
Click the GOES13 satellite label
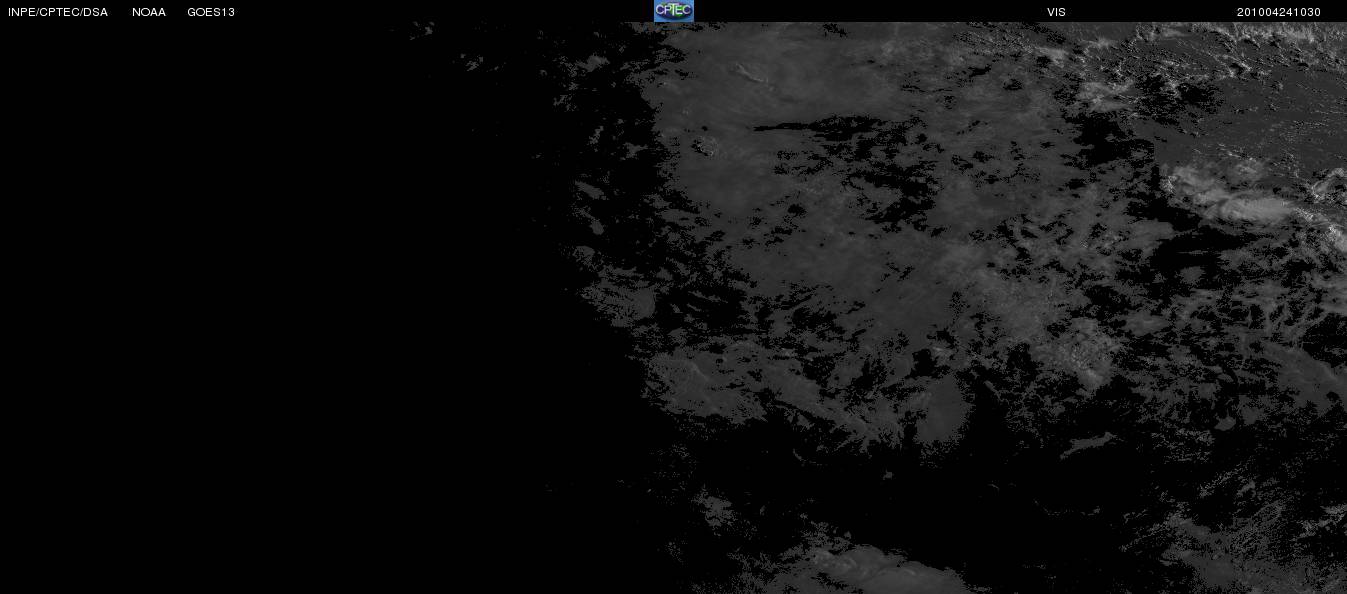coord(211,12)
